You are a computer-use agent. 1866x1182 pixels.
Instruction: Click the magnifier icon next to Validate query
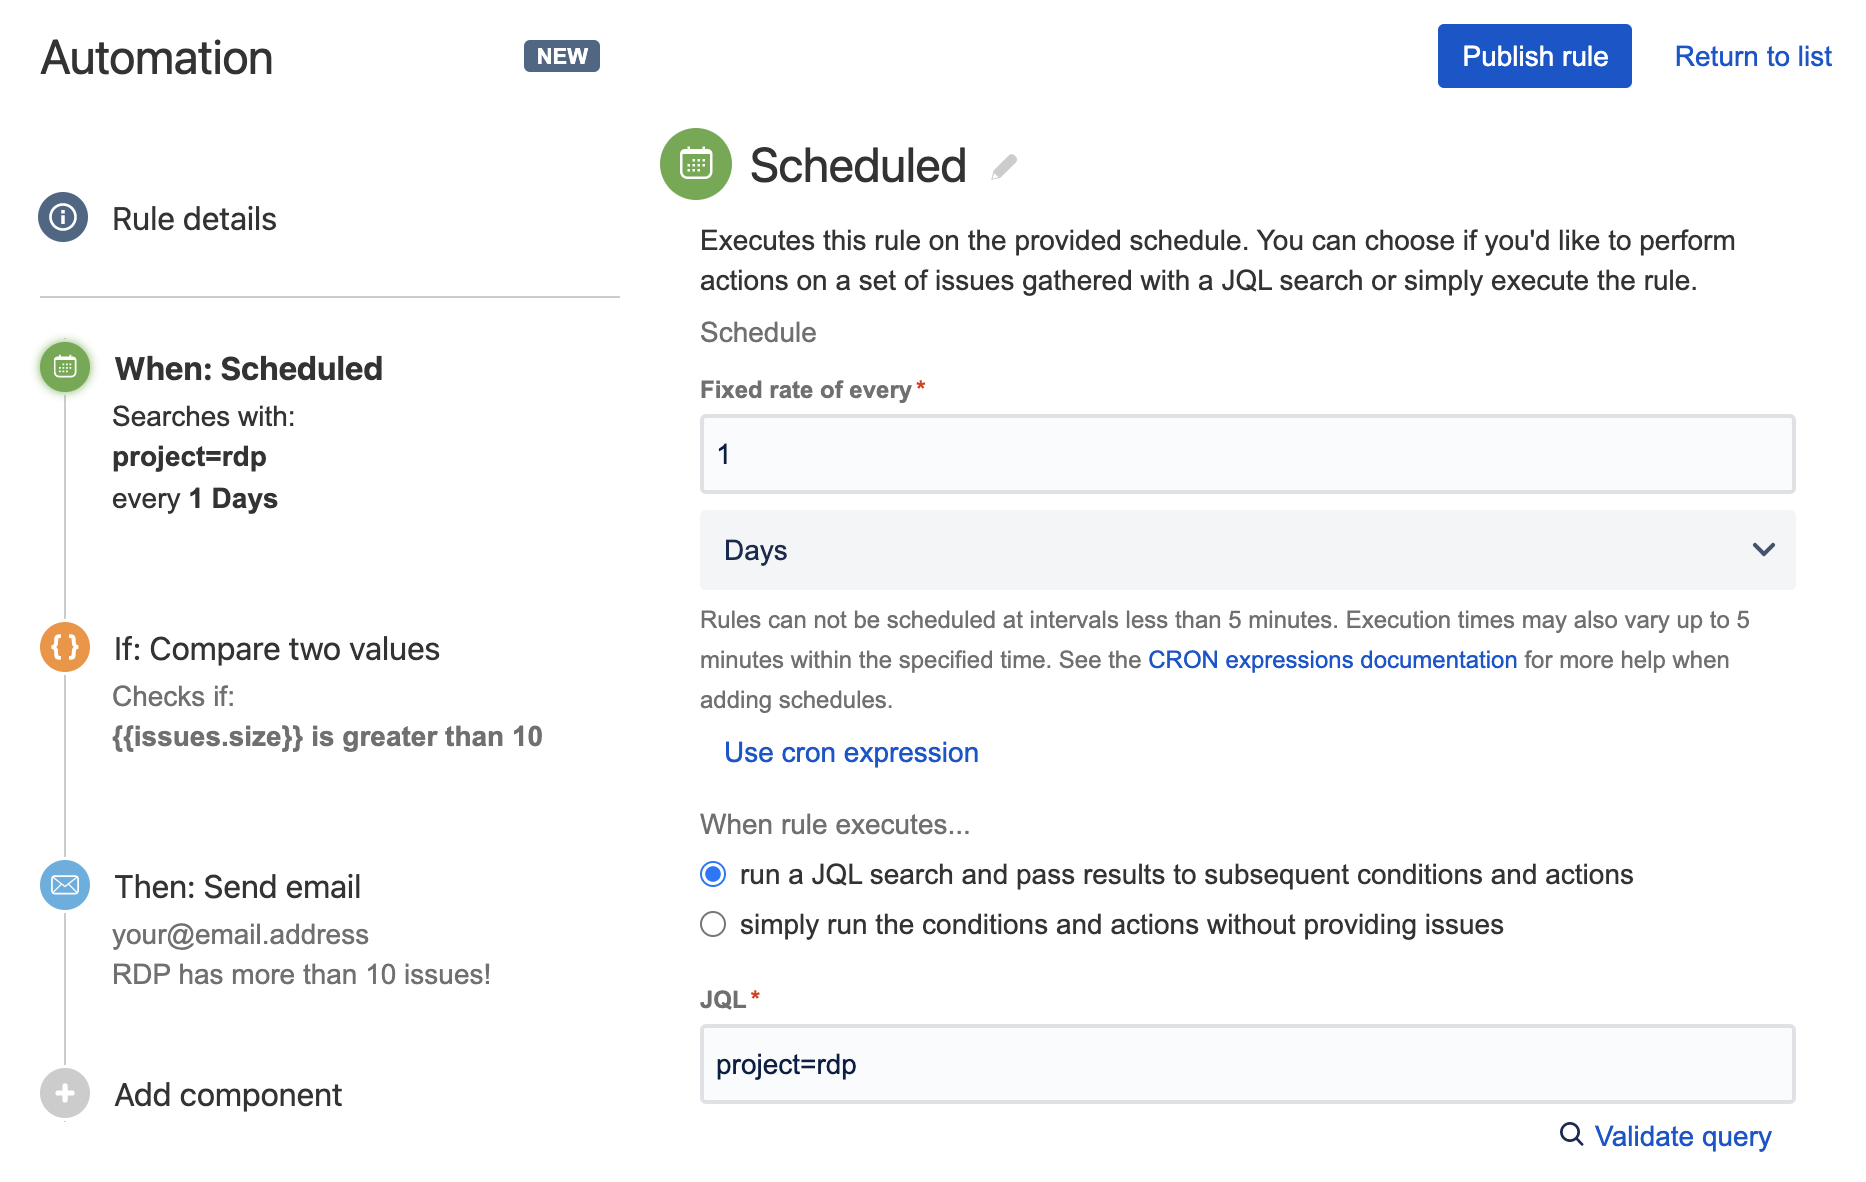(1571, 1134)
